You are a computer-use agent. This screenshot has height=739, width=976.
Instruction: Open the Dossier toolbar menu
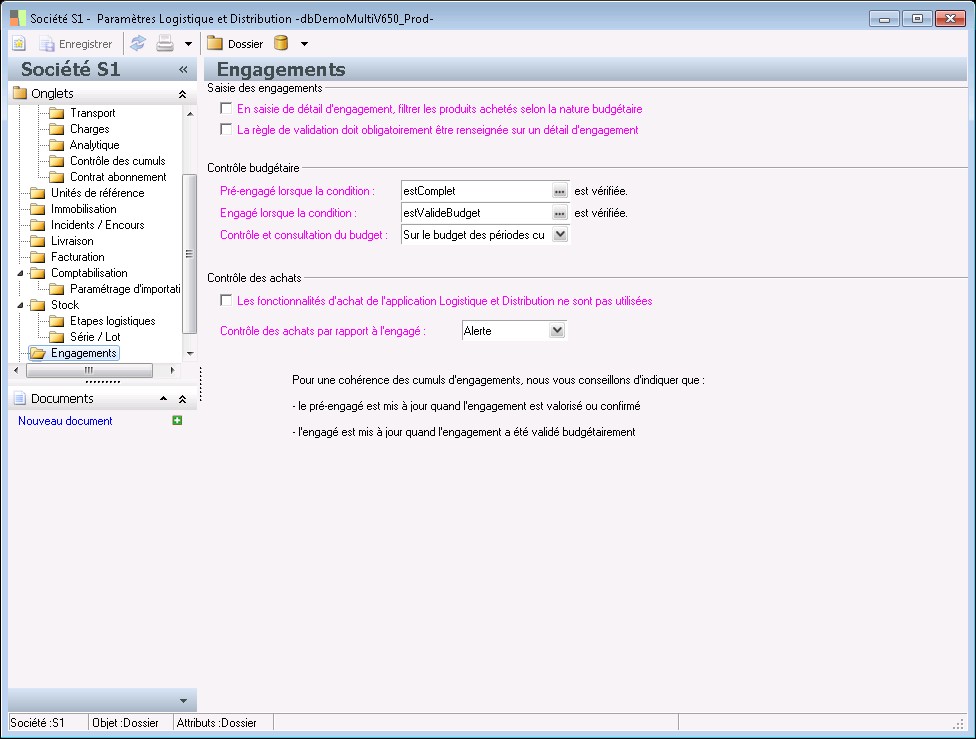click(x=235, y=44)
